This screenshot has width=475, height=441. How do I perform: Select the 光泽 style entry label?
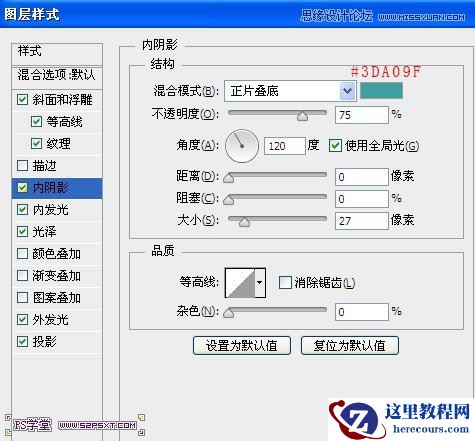44,232
